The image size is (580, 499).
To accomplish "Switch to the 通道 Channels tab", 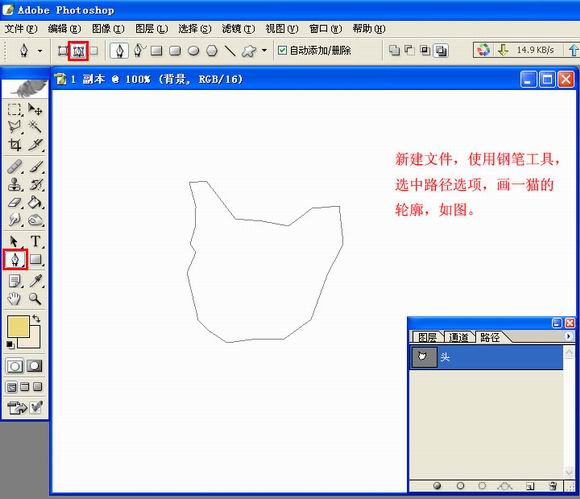I will pyautogui.click(x=458, y=337).
